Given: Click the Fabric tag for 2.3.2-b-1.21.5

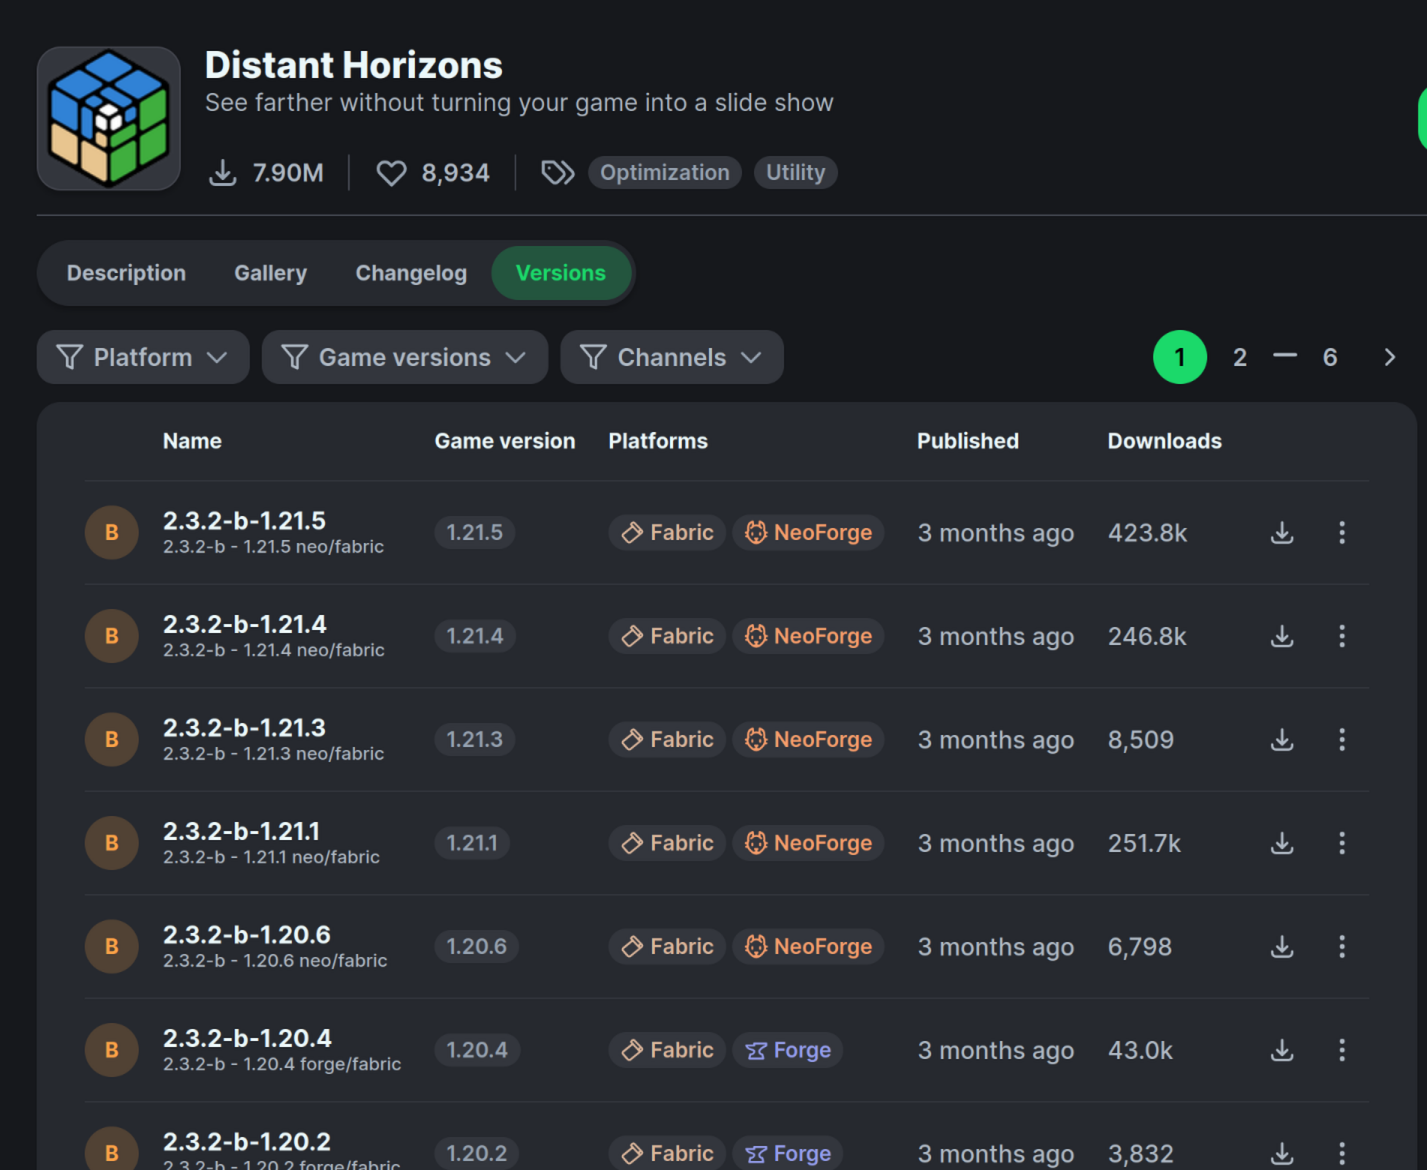Looking at the screenshot, I should tap(667, 533).
